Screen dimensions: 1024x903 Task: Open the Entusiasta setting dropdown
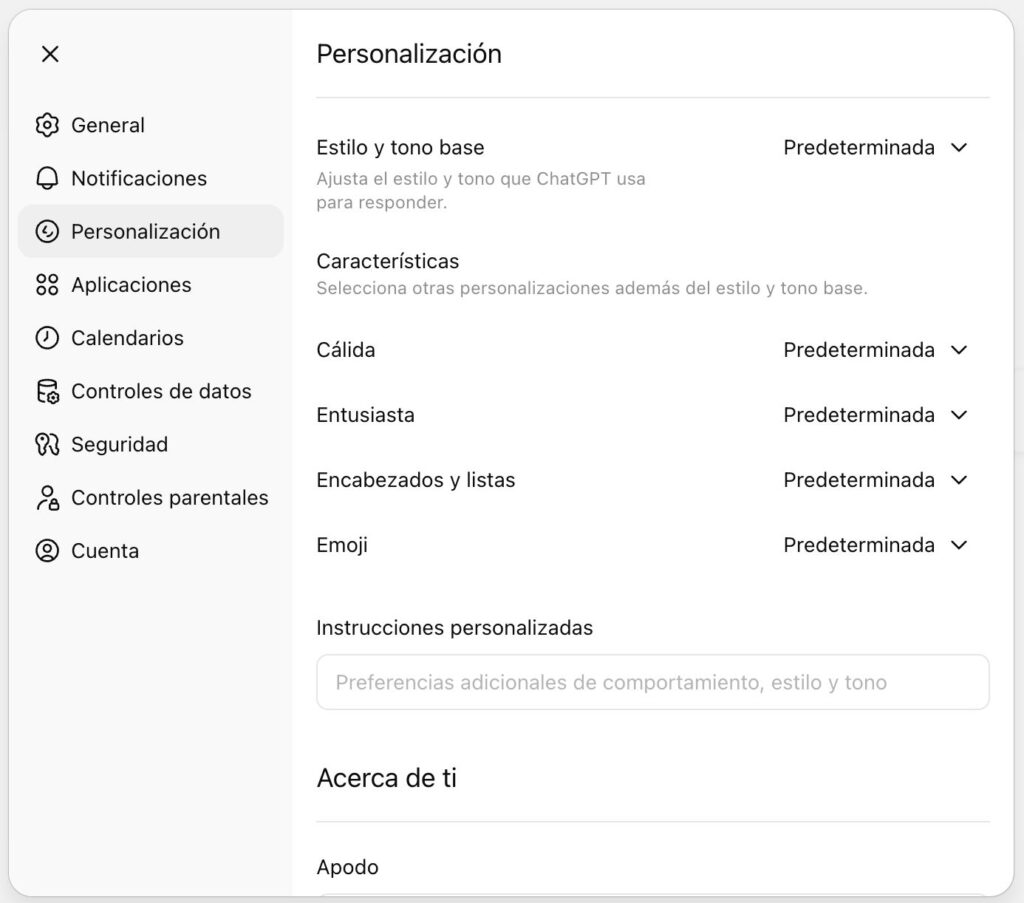875,415
